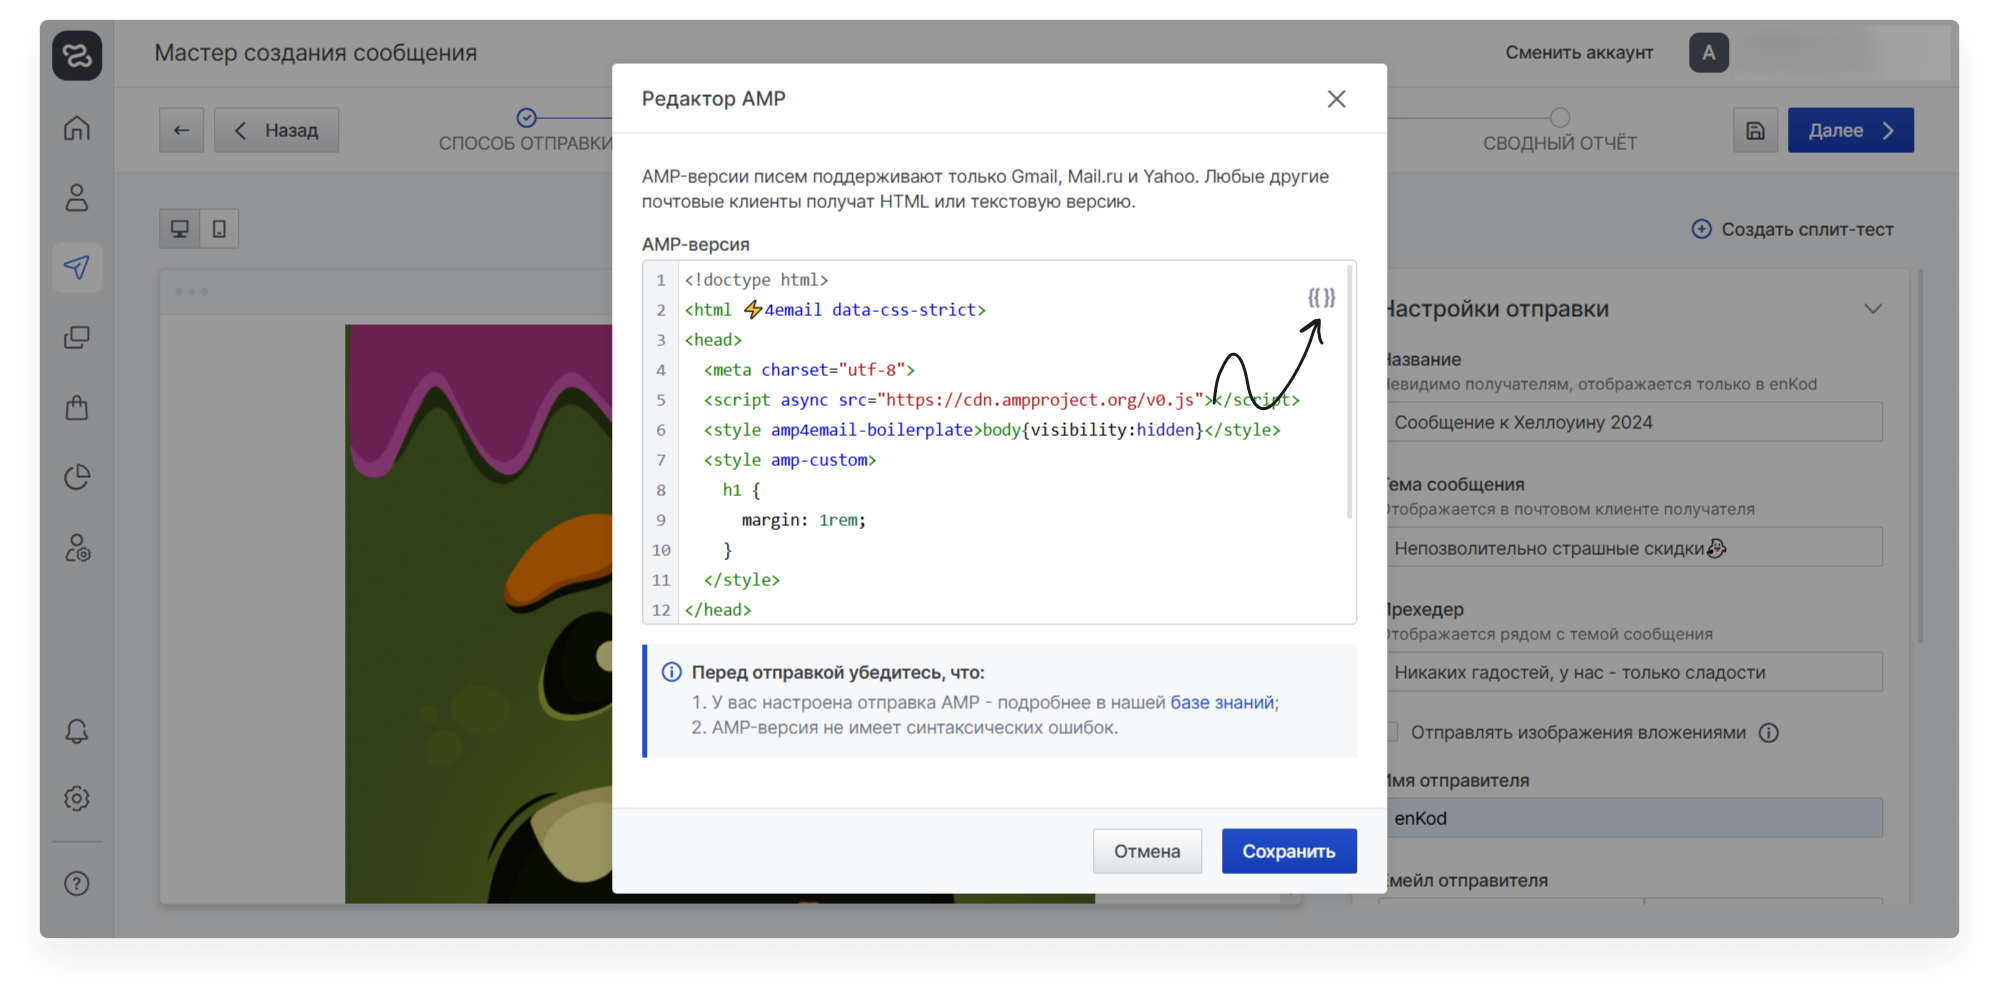Click the Отмена button

tap(1147, 851)
